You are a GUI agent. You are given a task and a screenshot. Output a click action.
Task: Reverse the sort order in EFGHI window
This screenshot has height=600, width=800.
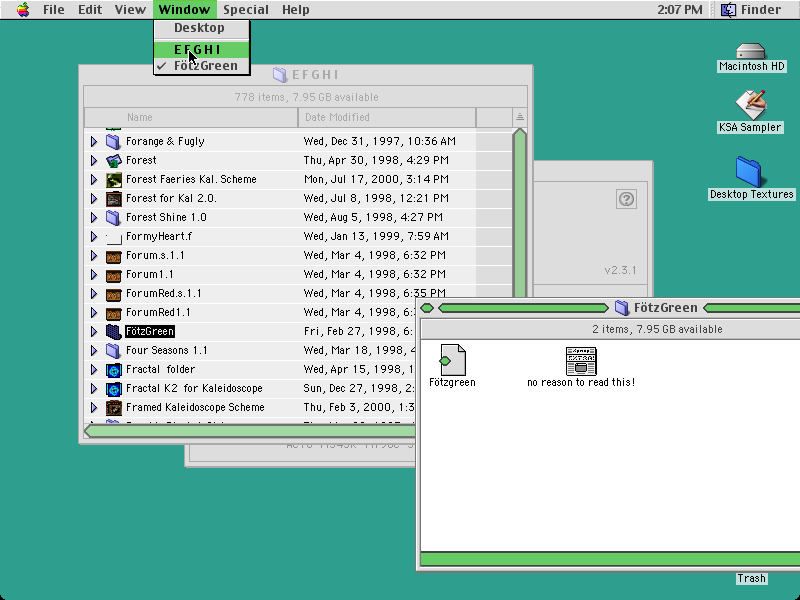coord(520,117)
